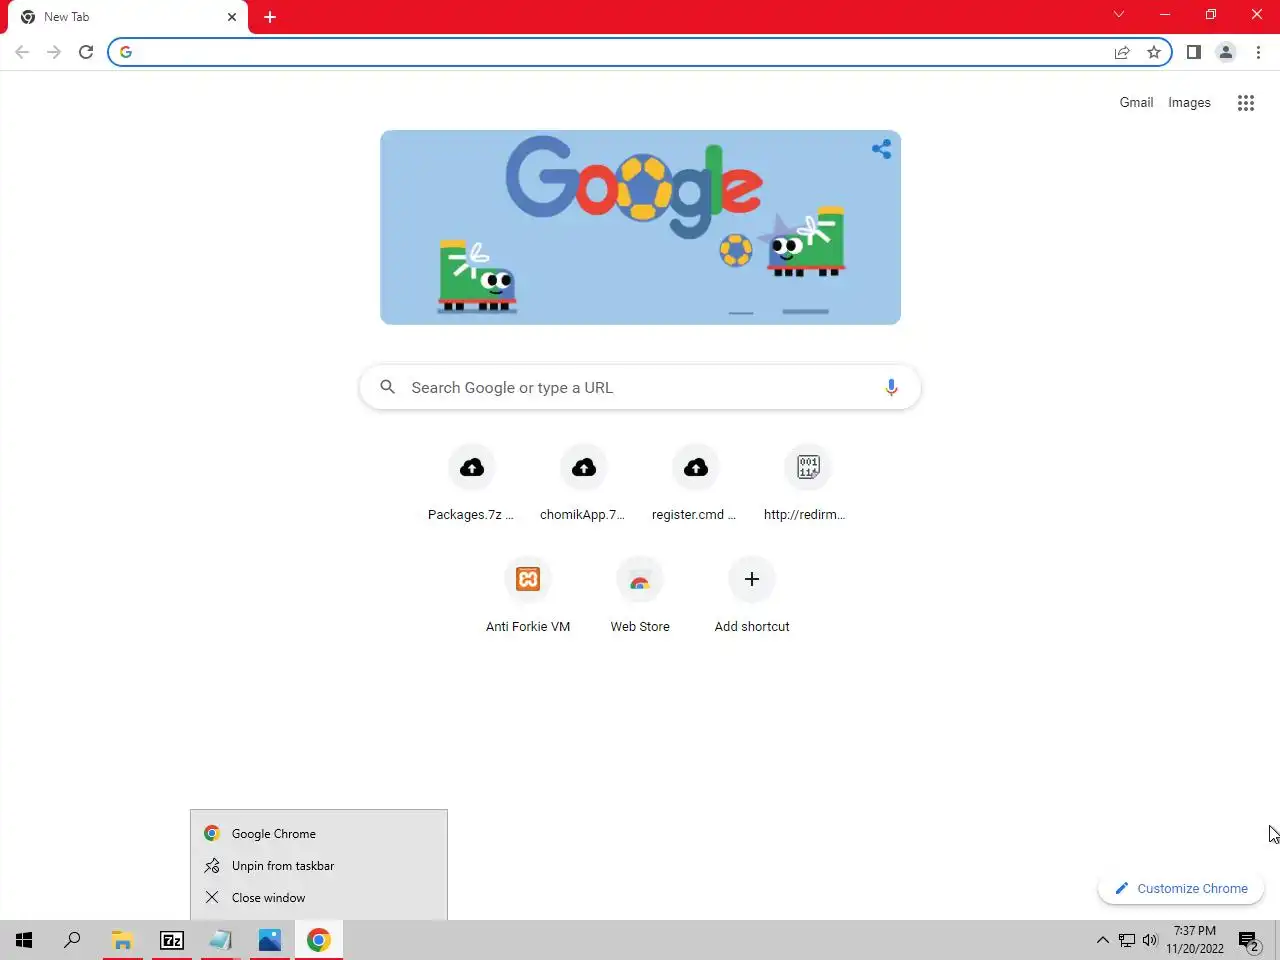This screenshot has height=960, width=1280.
Task: Go forward using the forward arrow
Action: click(x=54, y=52)
